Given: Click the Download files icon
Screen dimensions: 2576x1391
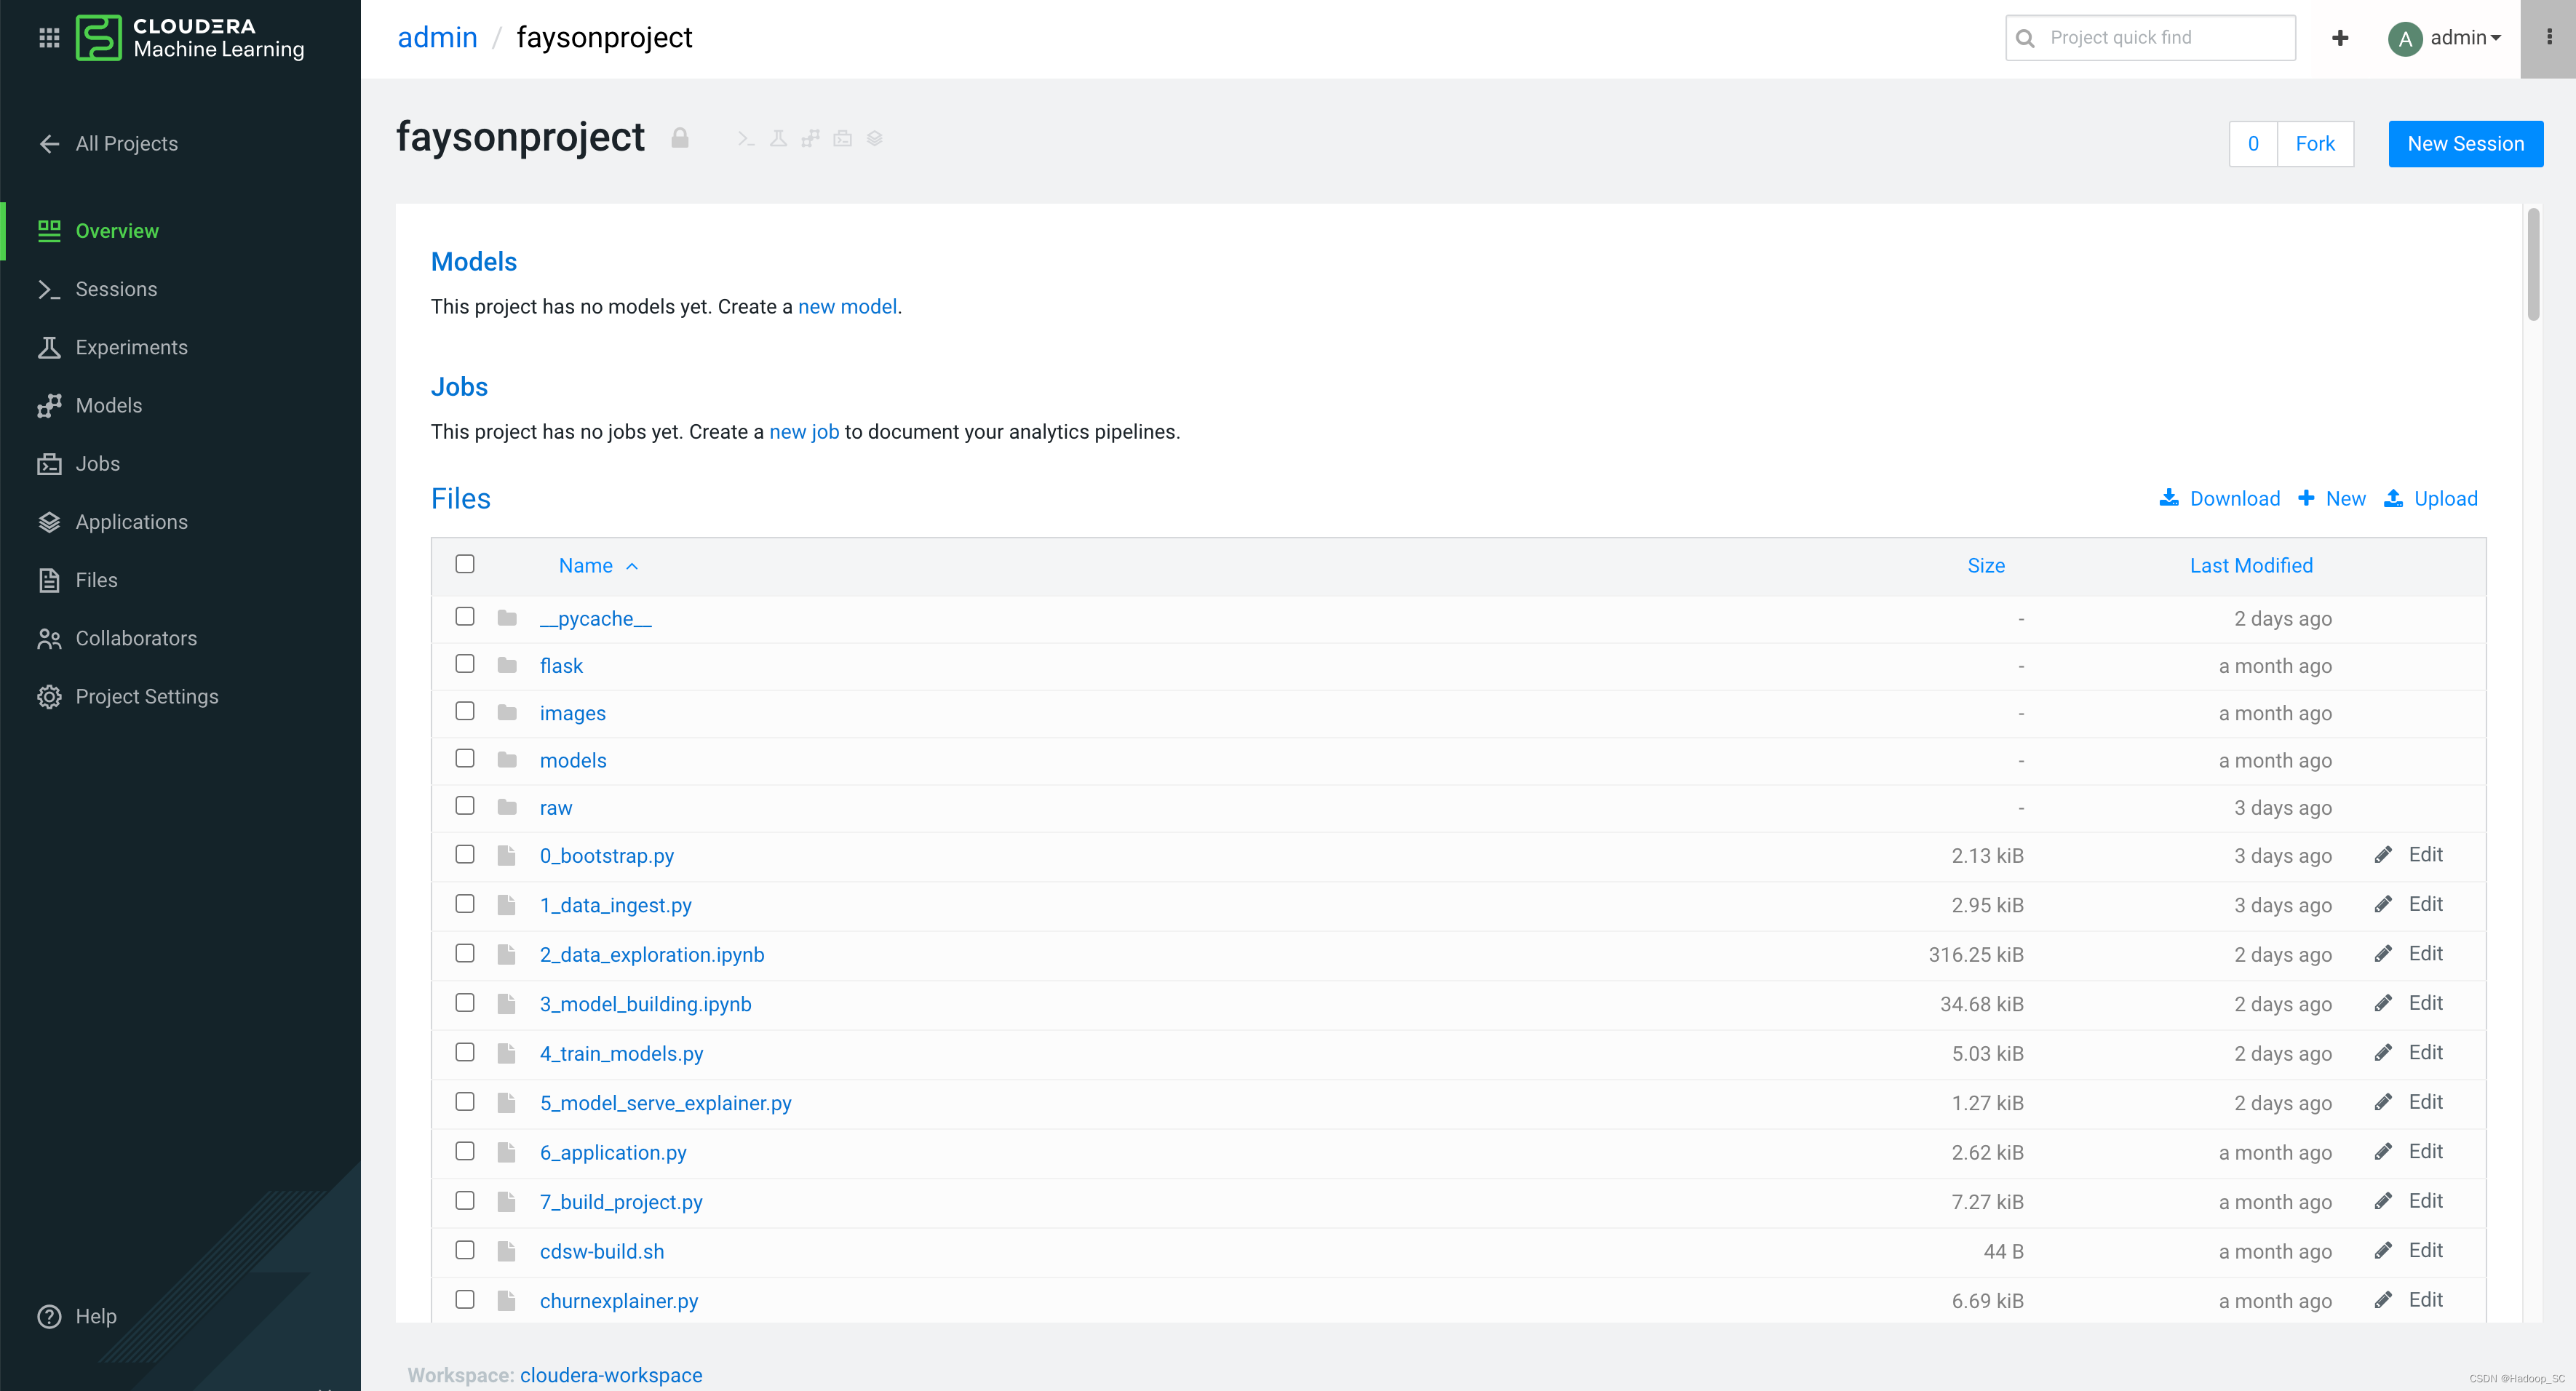Looking at the screenshot, I should 2168,498.
